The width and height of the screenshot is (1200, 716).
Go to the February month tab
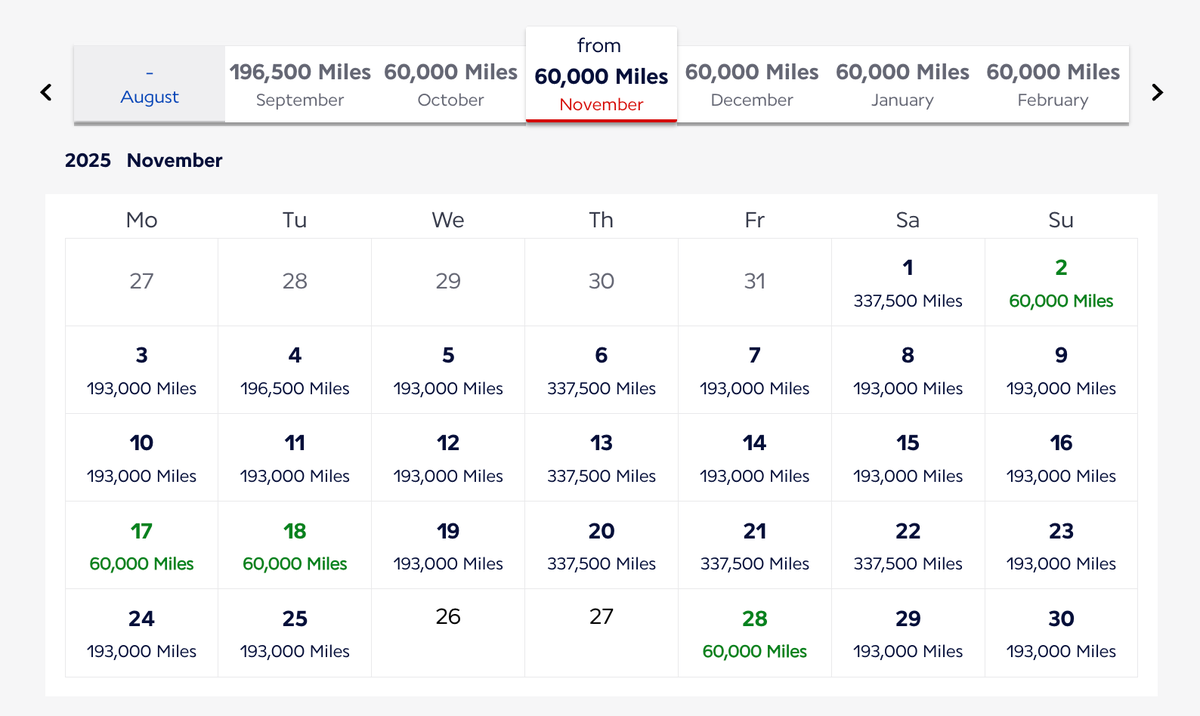click(1053, 85)
